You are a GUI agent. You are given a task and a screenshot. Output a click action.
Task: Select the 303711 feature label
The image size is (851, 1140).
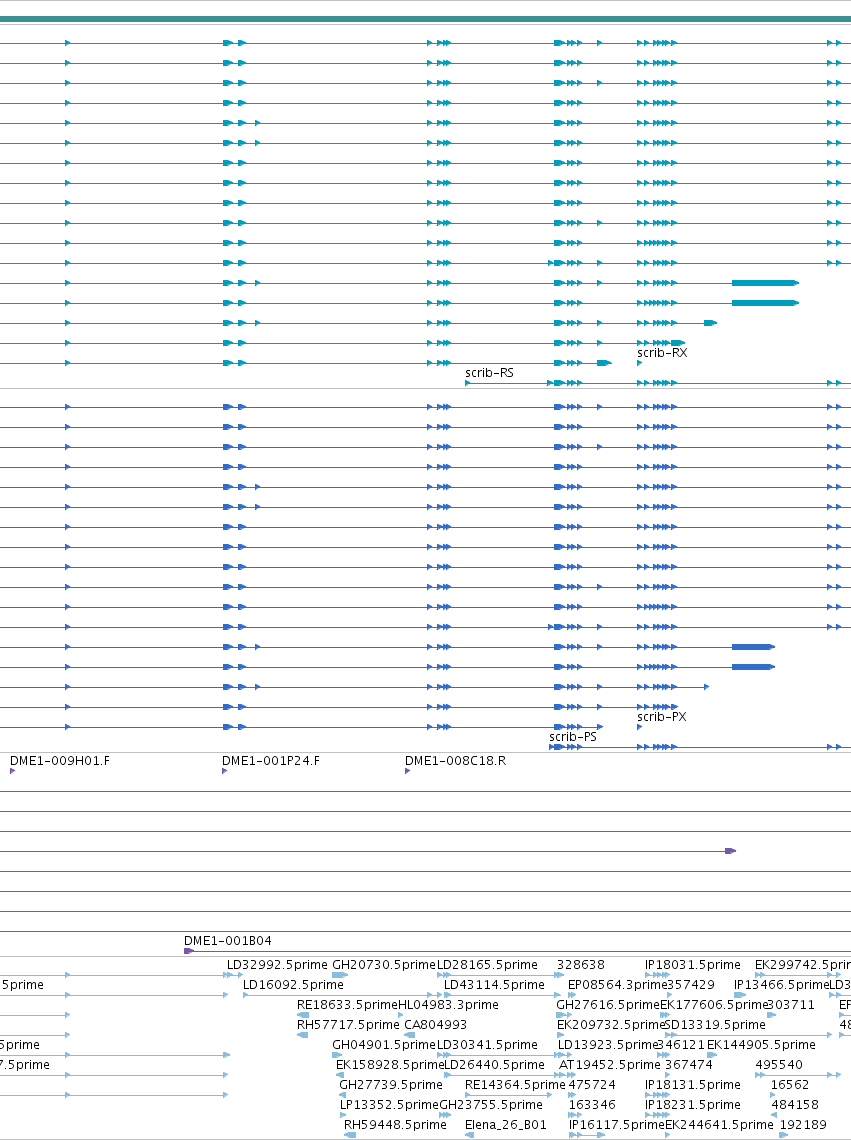(791, 1005)
